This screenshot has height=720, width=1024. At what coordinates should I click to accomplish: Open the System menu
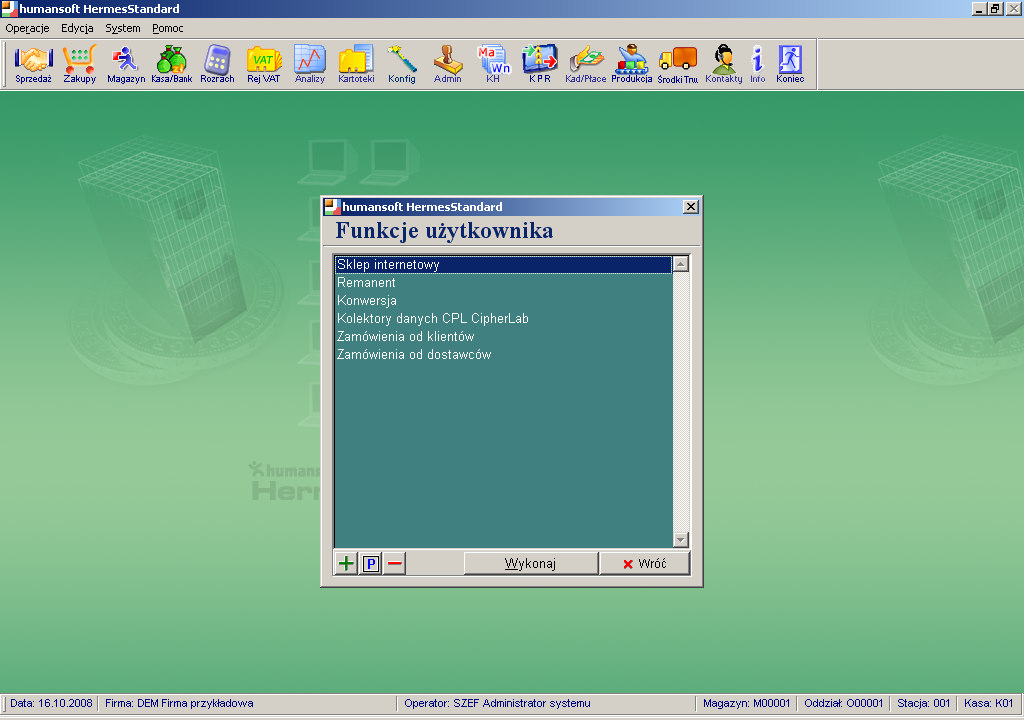click(x=123, y=28)
